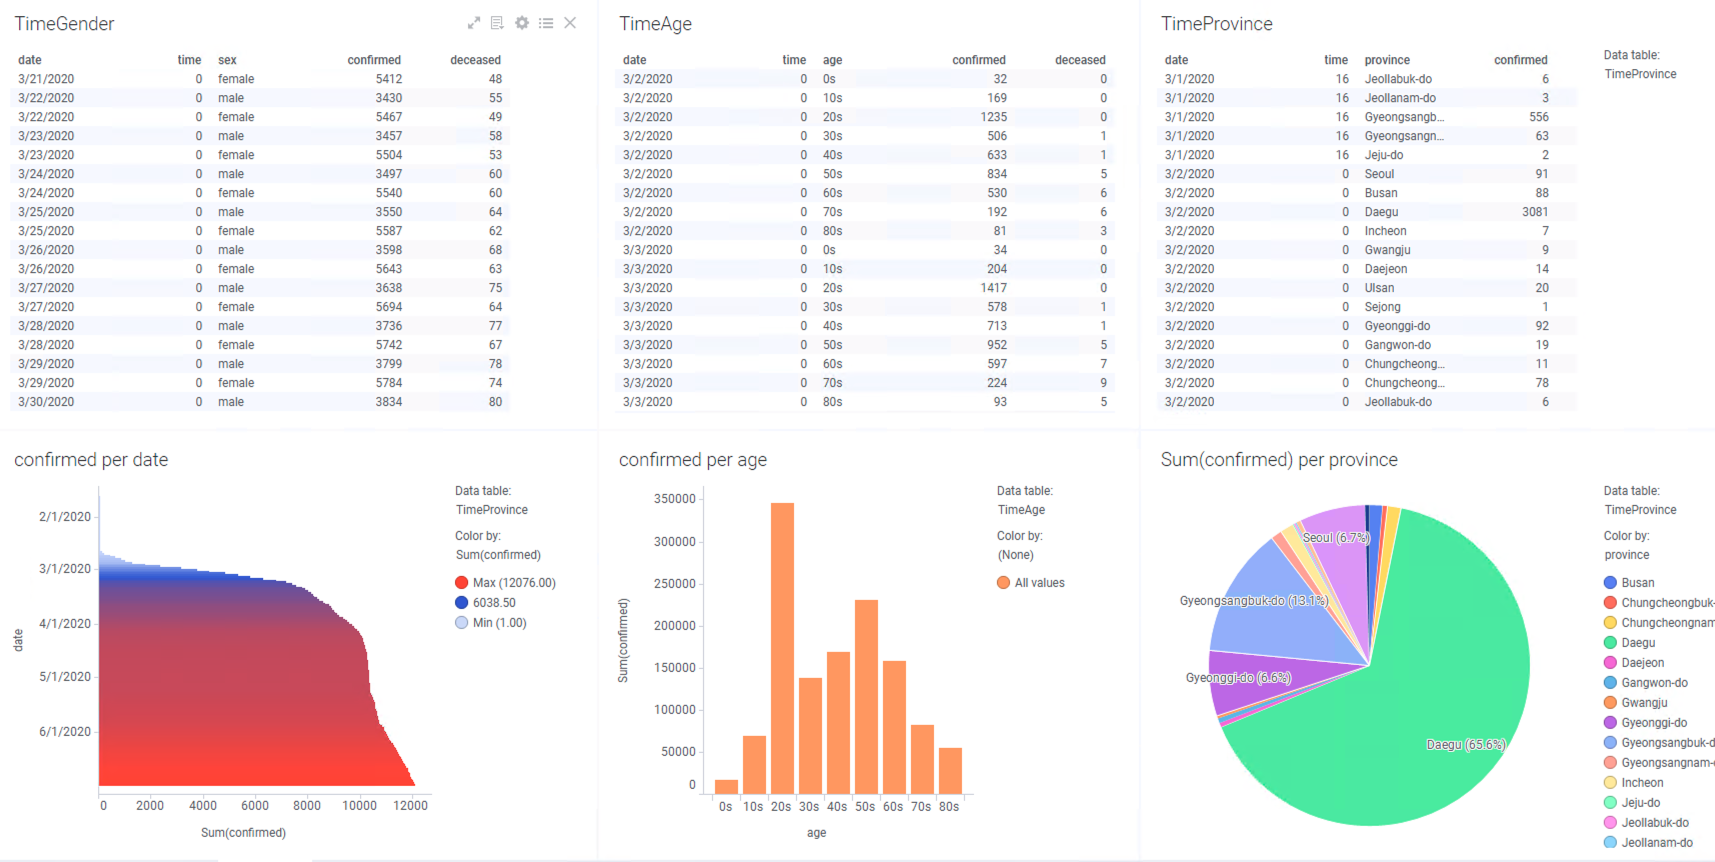The height and width of the screenshot is (862, 1715).
Task: Click the Busan legend color dot
Action: [x=1610, y=583]
